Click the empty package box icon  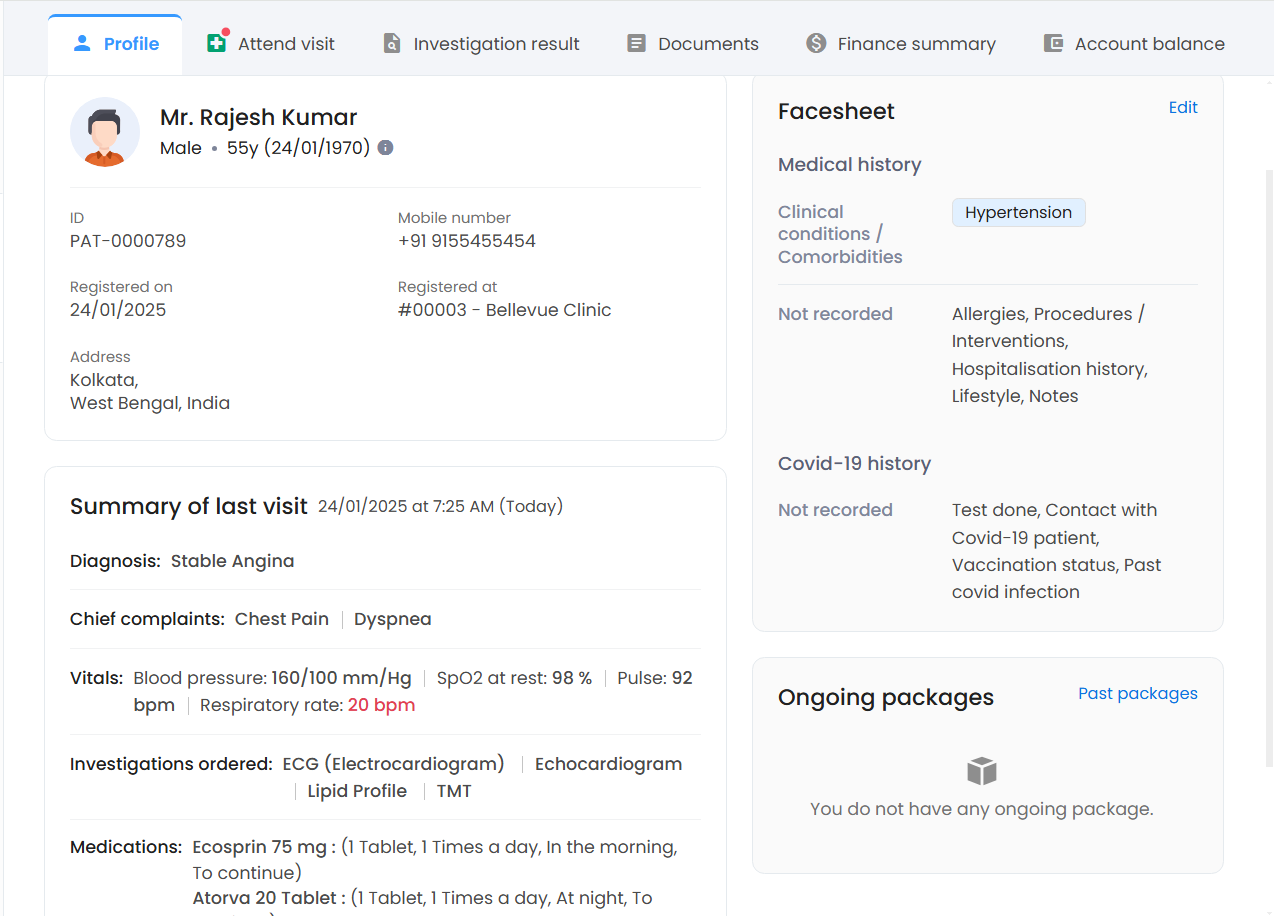click(982, 771)
